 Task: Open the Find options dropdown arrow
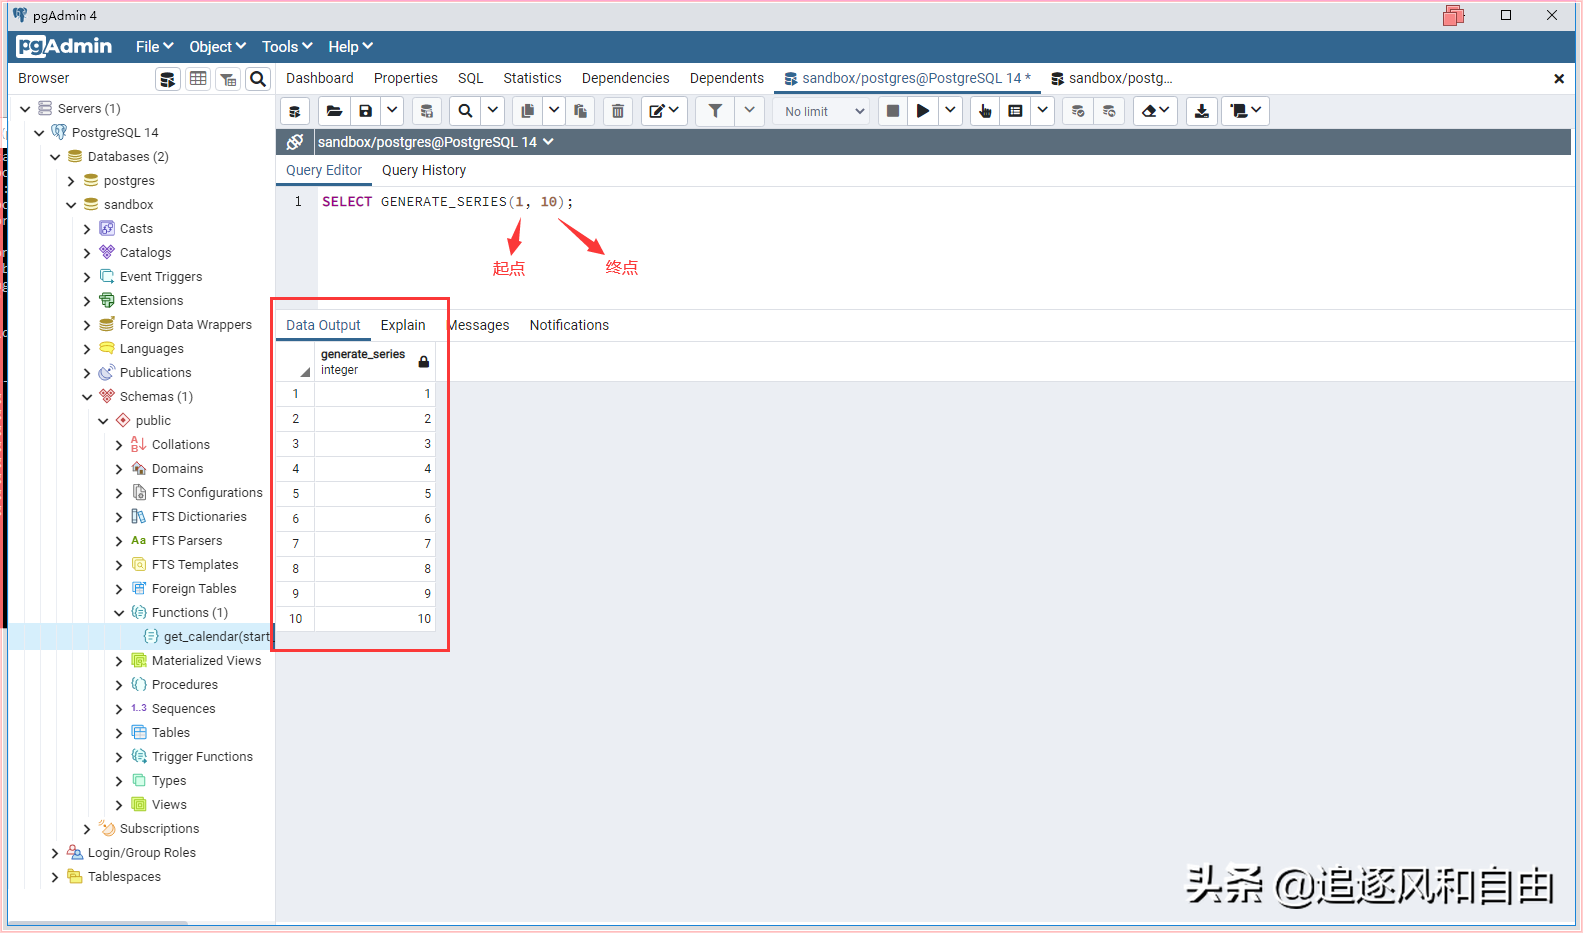[493, 111]
